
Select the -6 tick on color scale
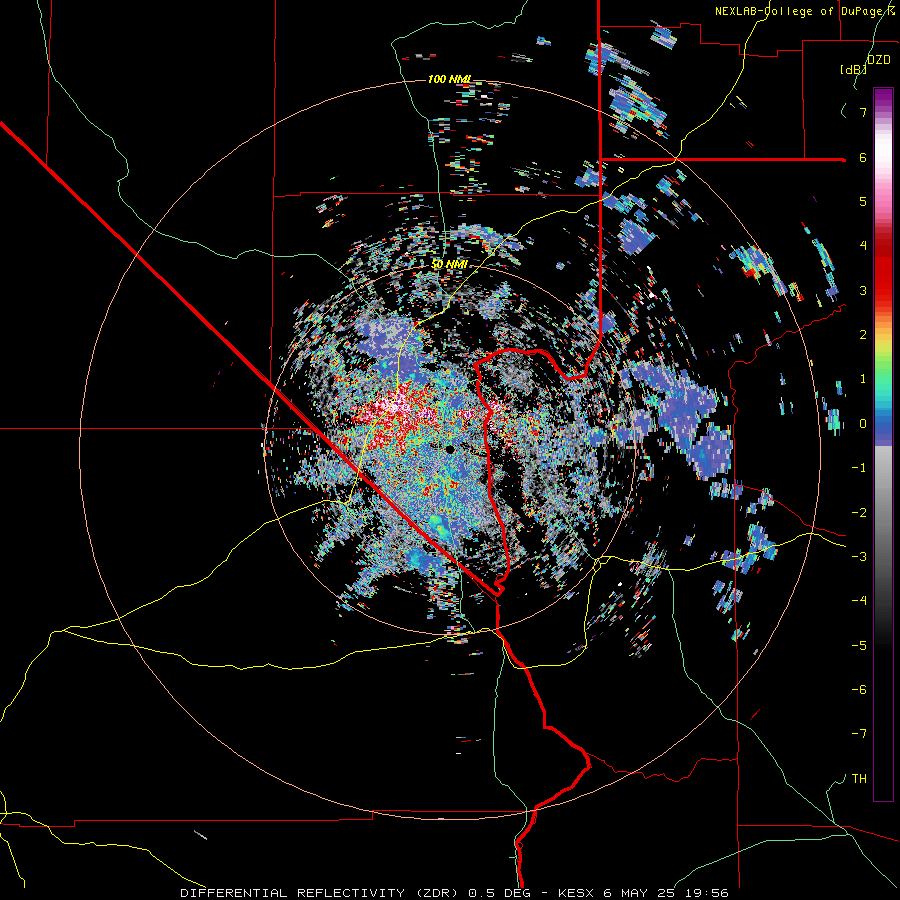click(859, 690)
